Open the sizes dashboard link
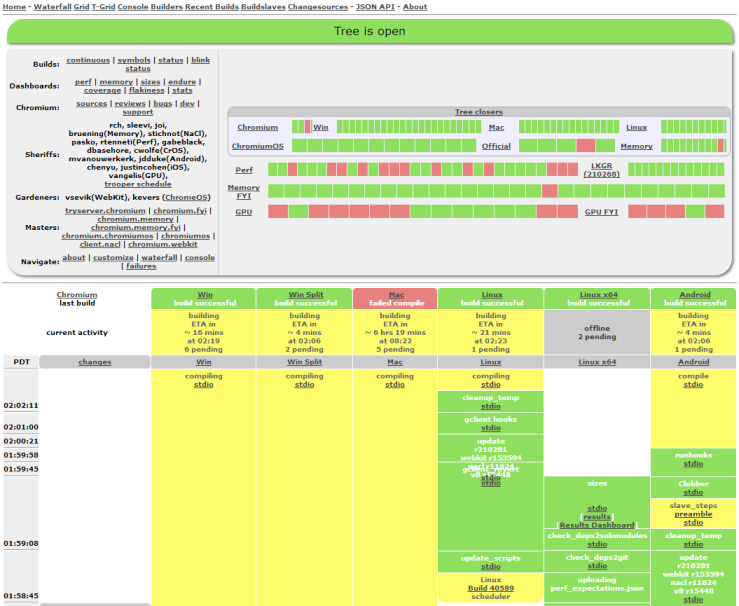 (150, 82)
